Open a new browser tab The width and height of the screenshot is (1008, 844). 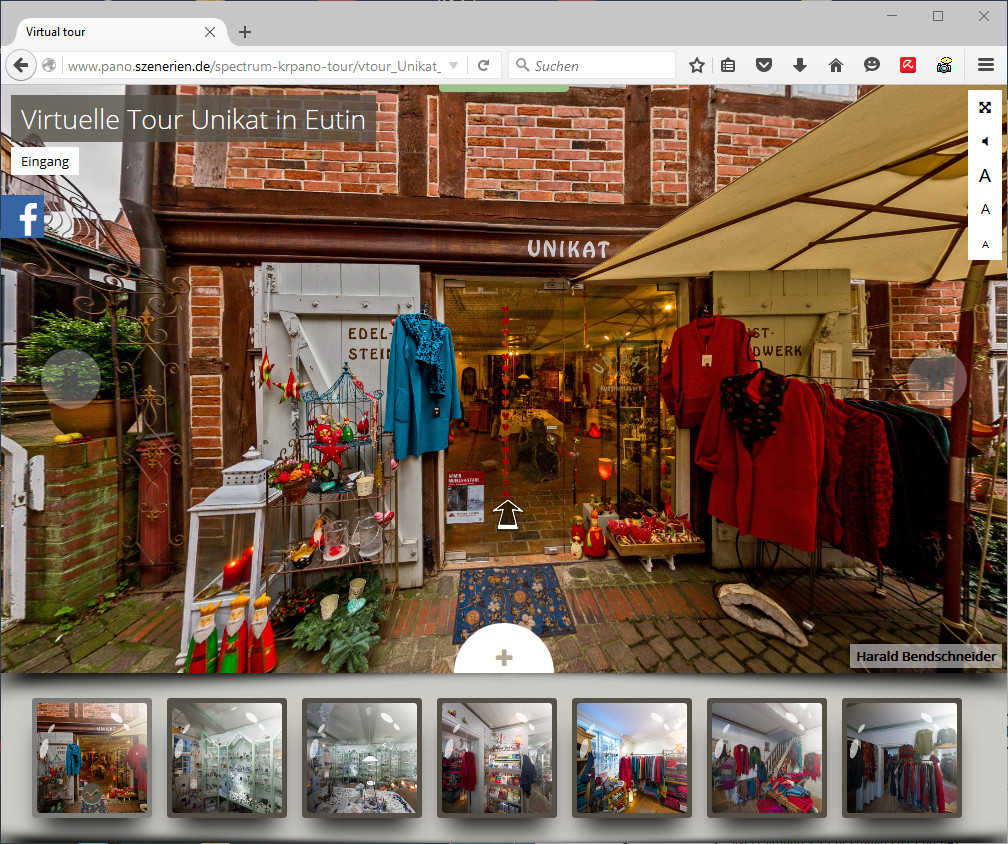click(x=245, y=32)
